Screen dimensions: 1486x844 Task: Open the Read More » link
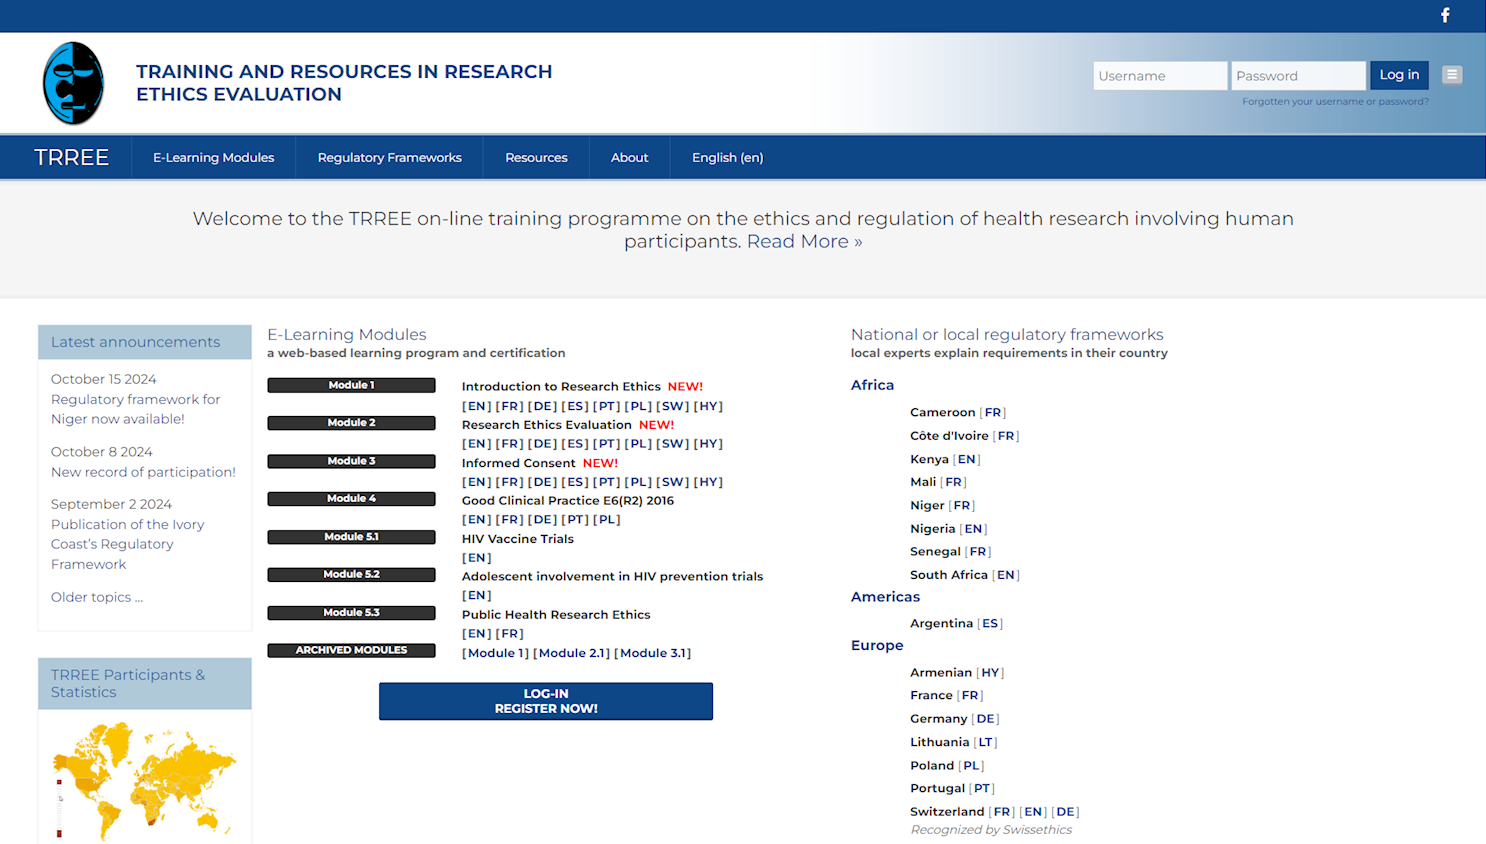[x=804, y=242]
